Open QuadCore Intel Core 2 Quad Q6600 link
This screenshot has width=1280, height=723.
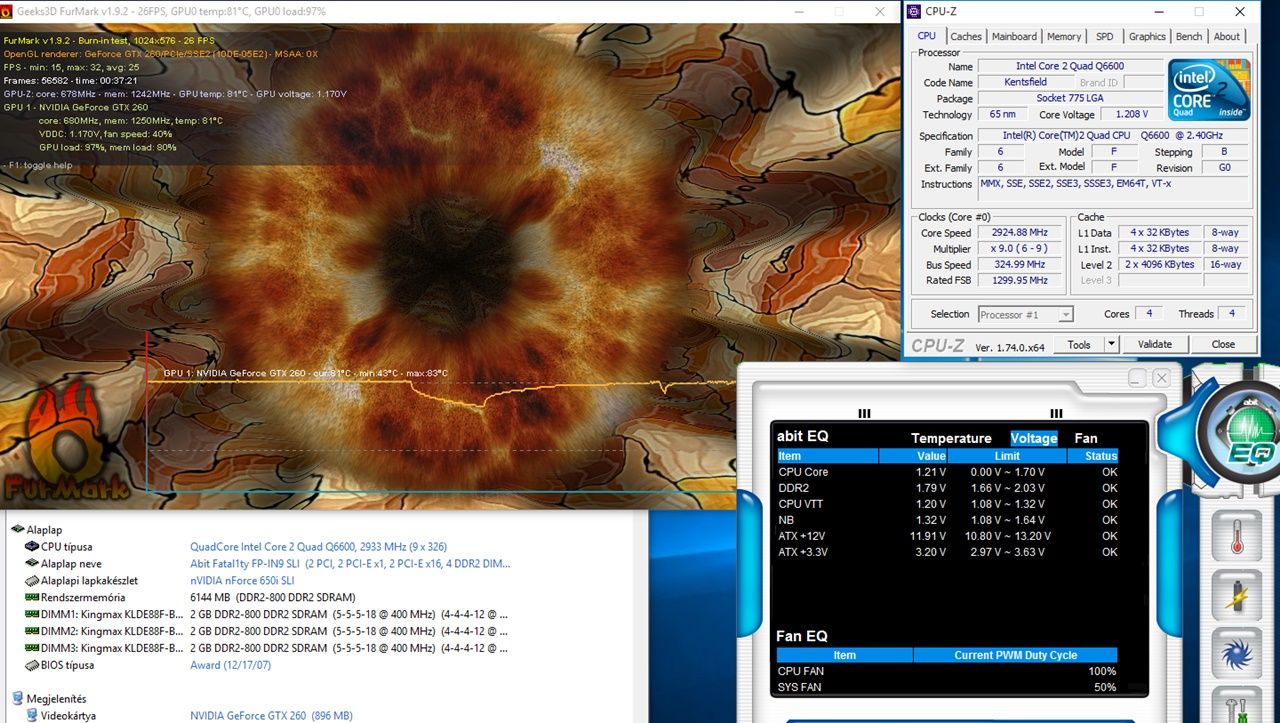tap(318, 547)
